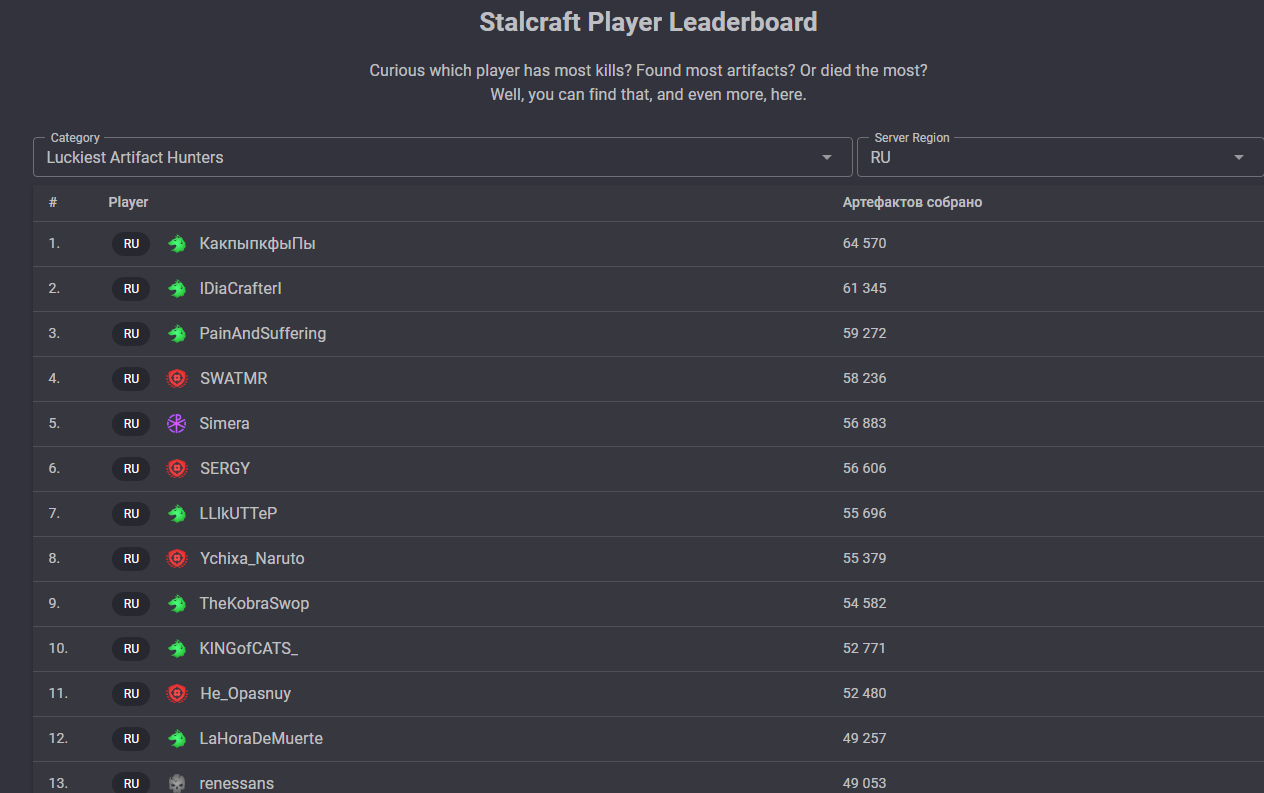
Task: Click RU badge in PainAndSuffering row
Action: point(131,333)
